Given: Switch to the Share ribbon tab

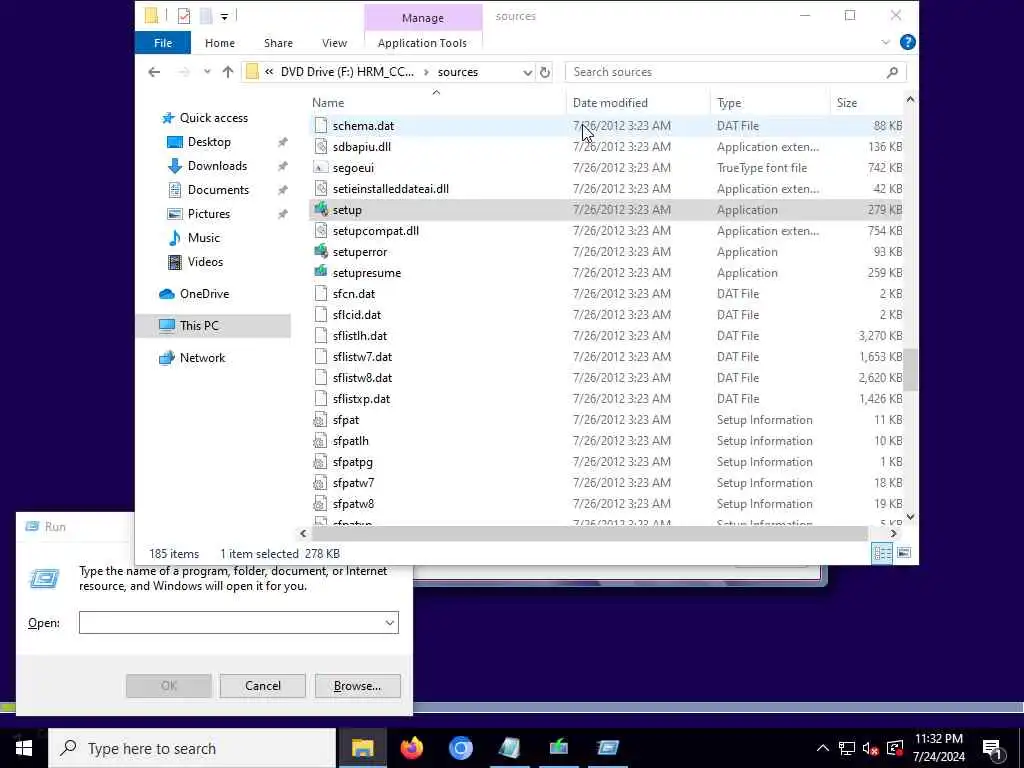Looking at the screenshot, I should click(278, 43).
